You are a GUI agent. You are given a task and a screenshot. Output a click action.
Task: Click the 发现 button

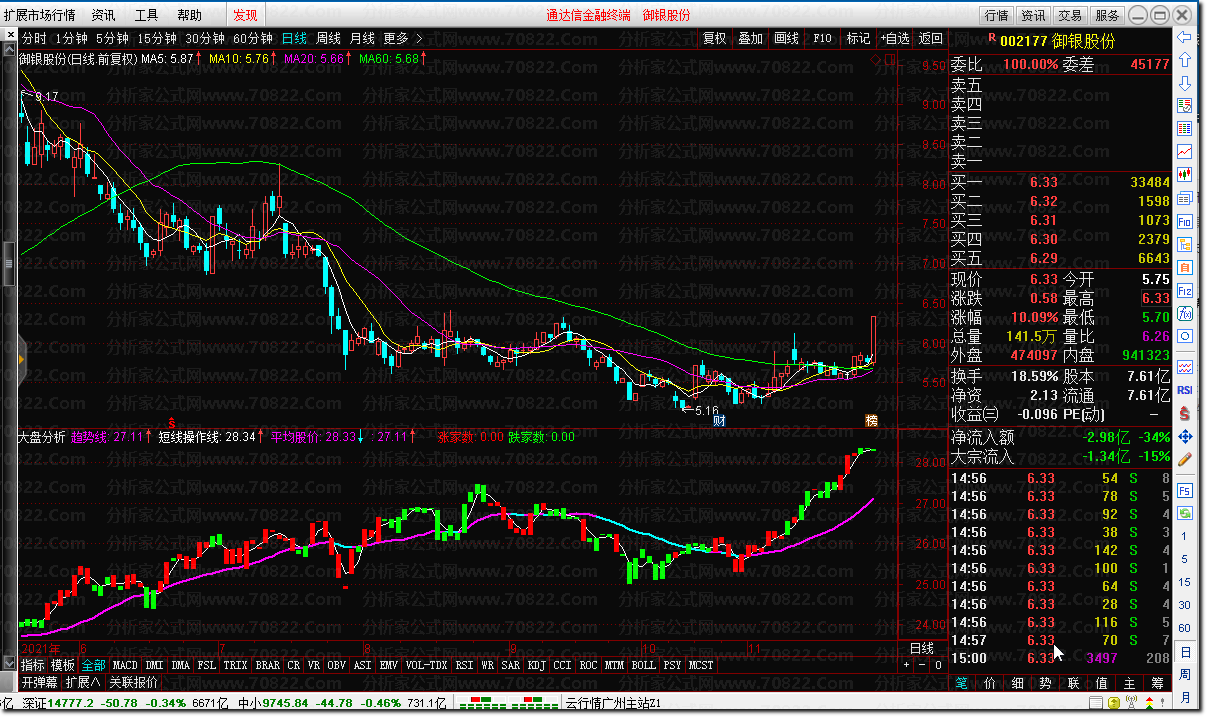coord(245,15)
